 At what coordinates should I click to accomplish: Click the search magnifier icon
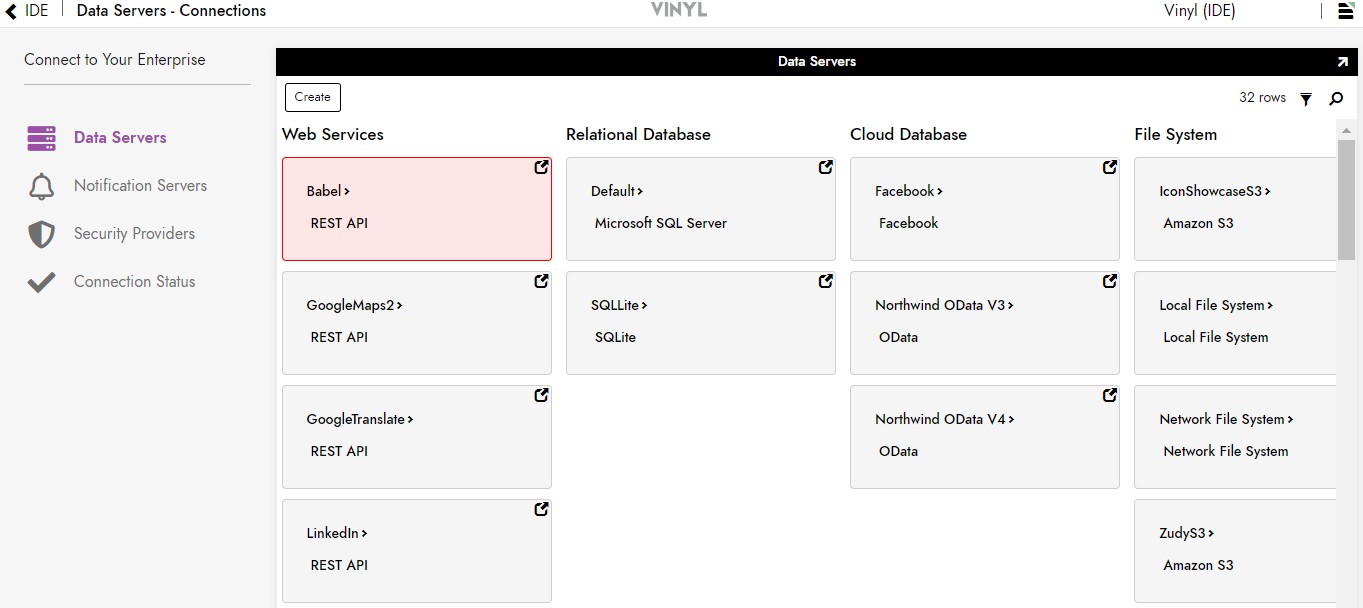(1336, 99)
